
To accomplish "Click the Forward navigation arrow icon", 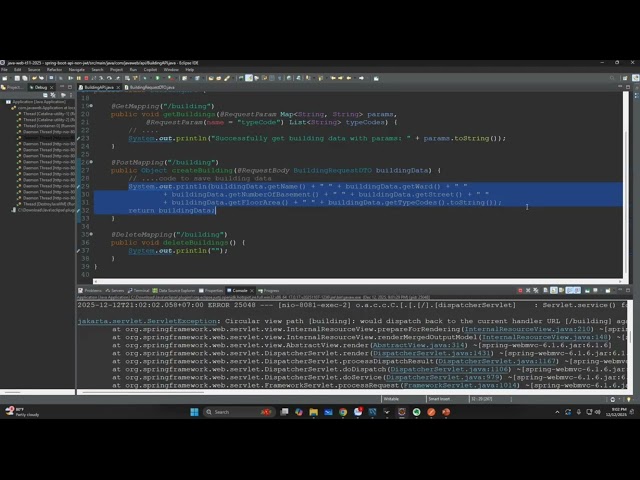I will click(x=361, y=78).
